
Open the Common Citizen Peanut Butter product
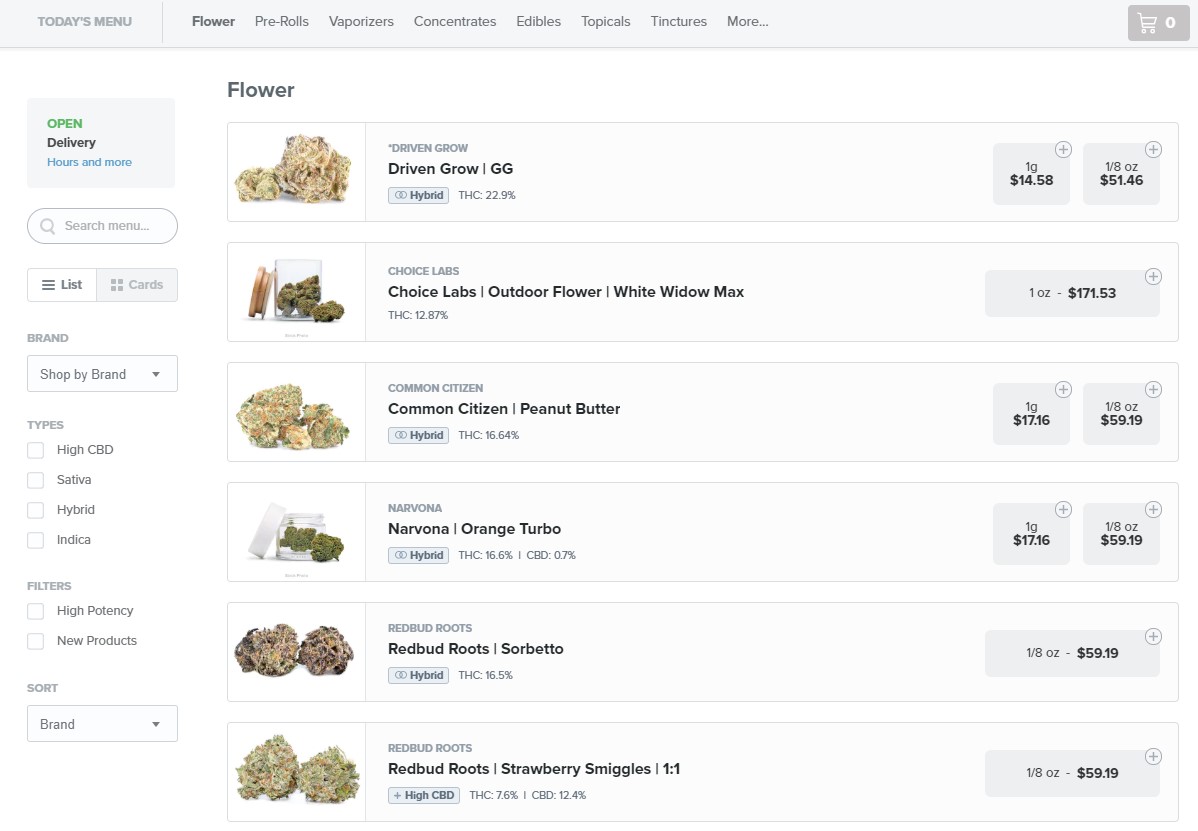(x=504, y=409)
